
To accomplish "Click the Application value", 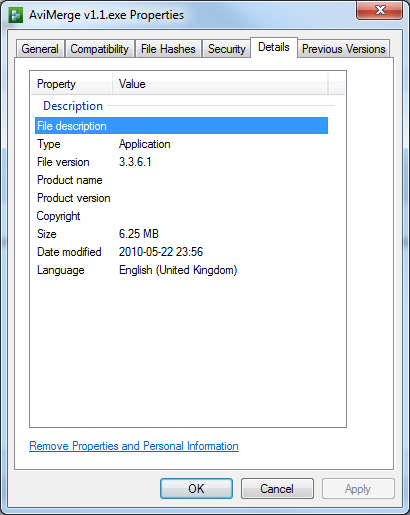I will coord(145,144).
